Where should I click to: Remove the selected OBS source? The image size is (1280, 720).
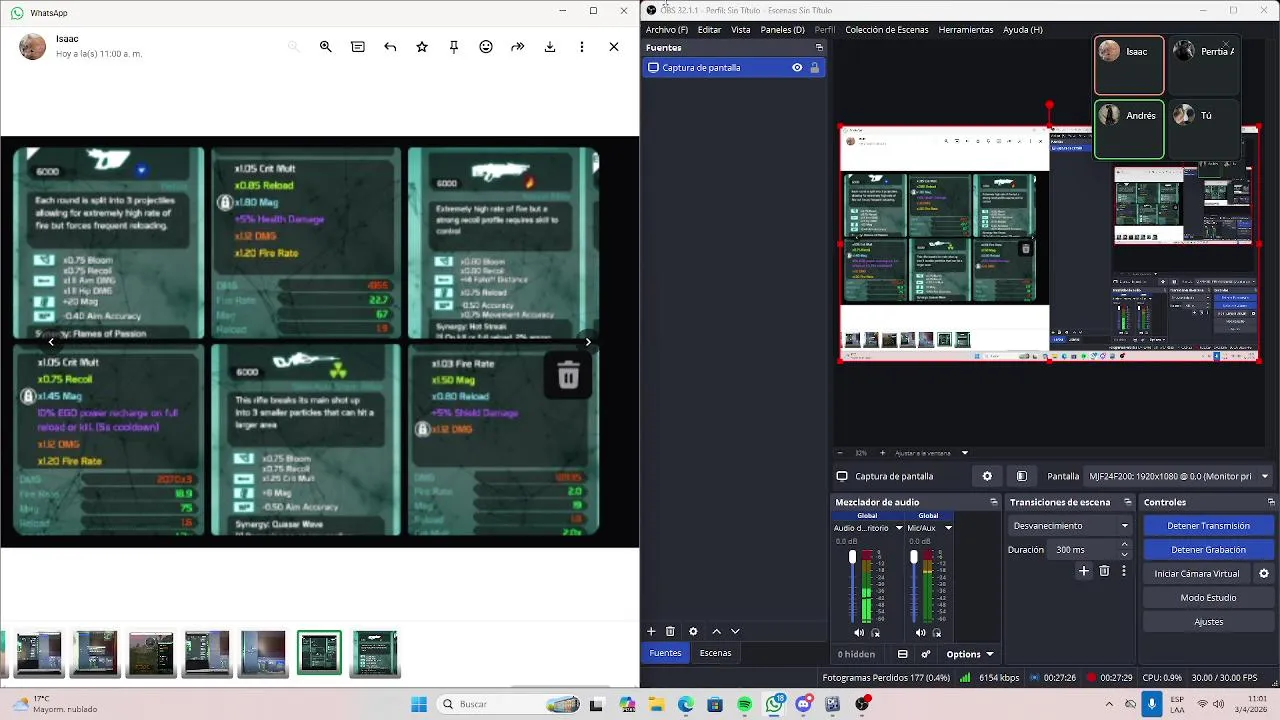pos(670,632)
